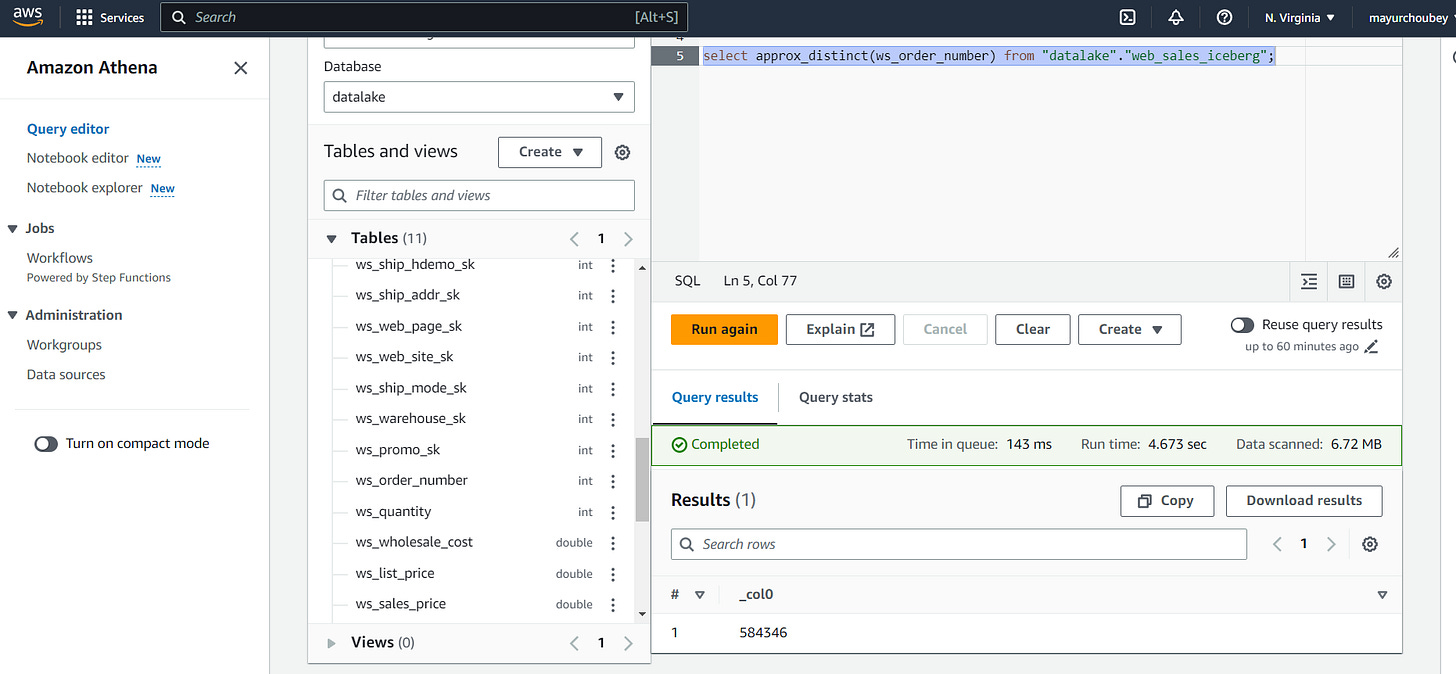Click the Run again button
The width and height of the screenshot is (1456, 674).
click(724, 329)
